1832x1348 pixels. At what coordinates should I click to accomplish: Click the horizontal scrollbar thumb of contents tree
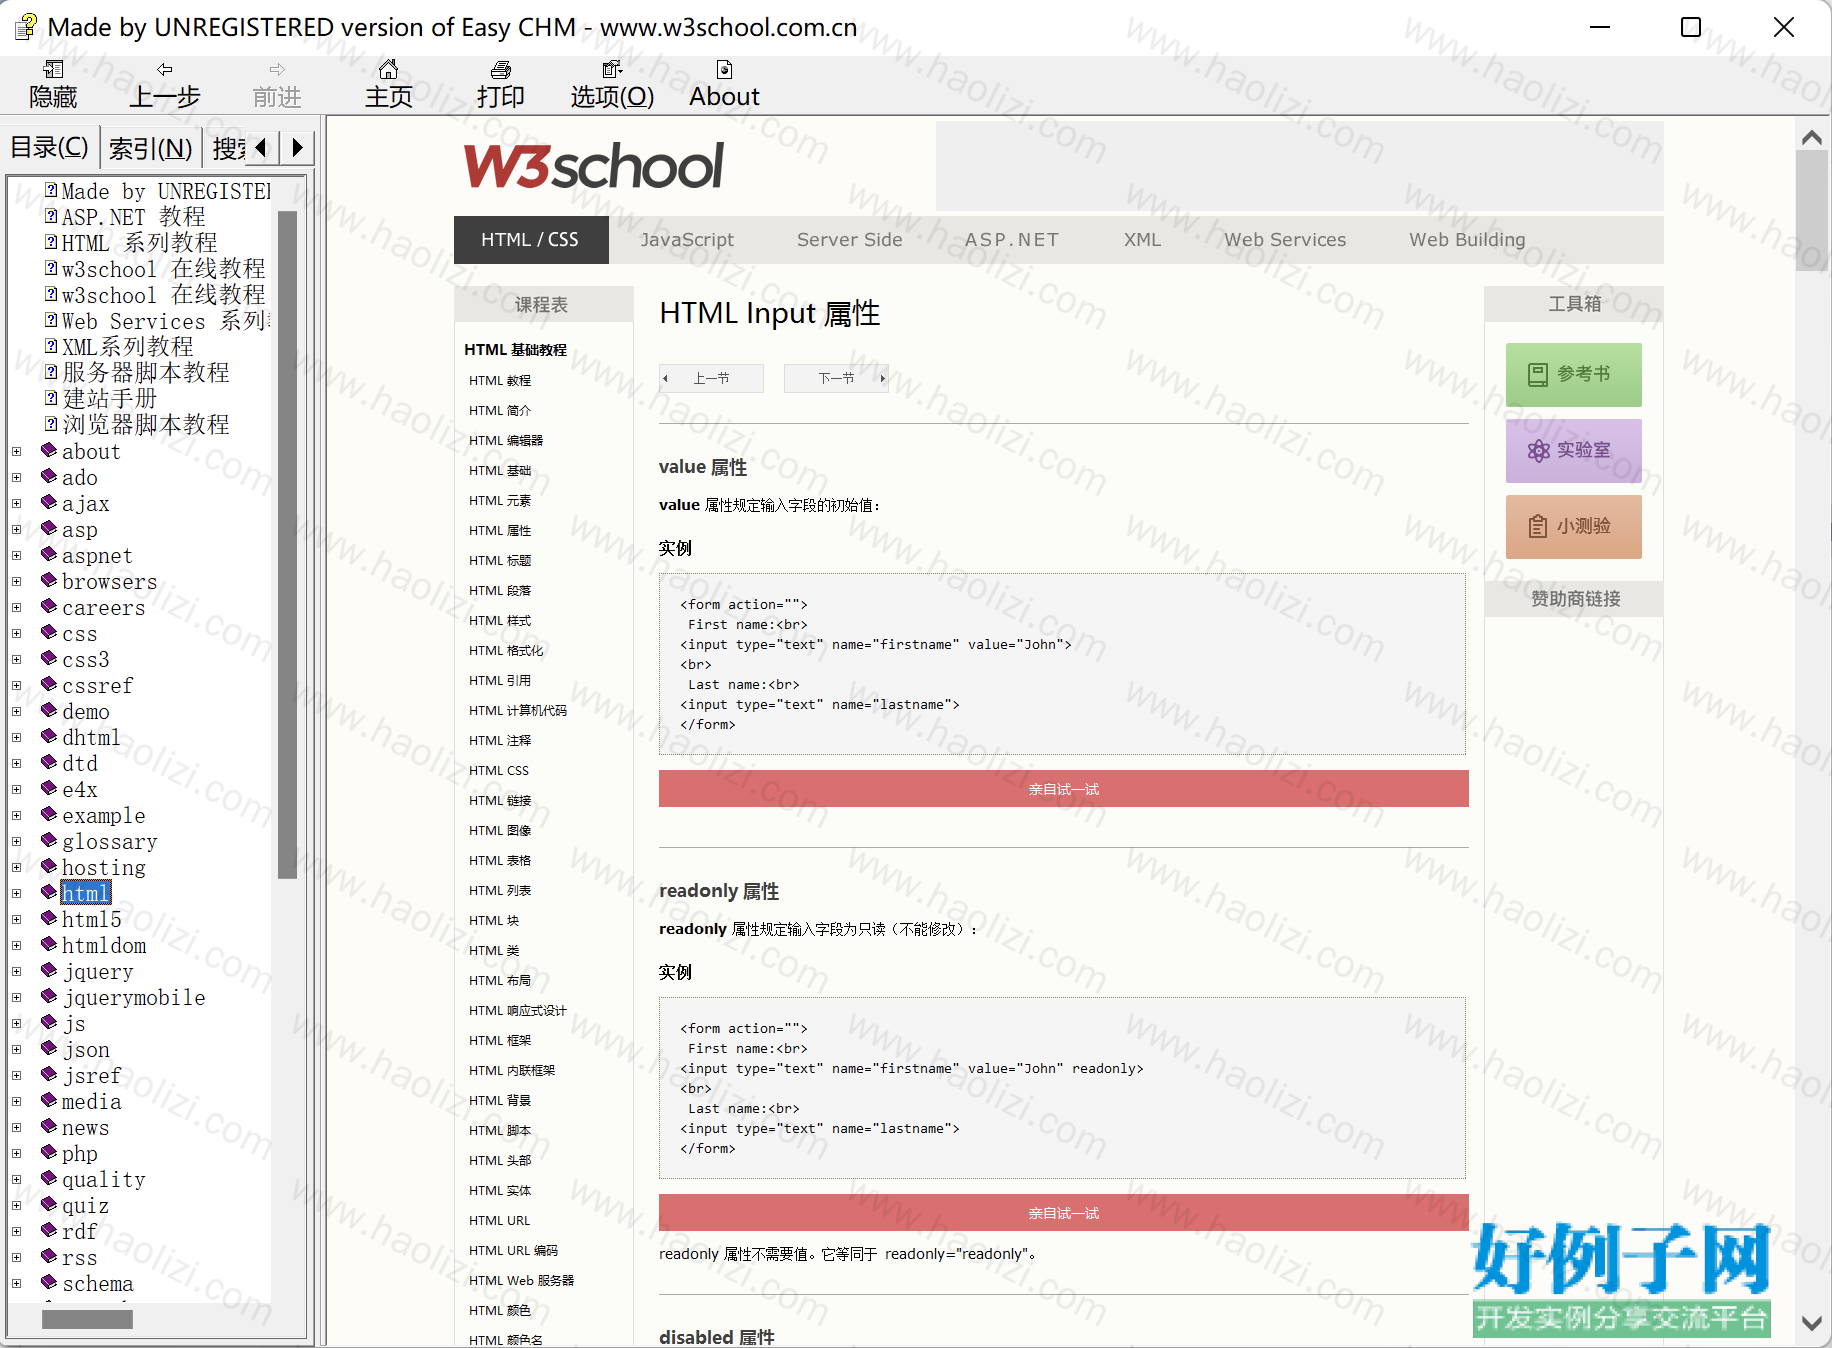87,1320
